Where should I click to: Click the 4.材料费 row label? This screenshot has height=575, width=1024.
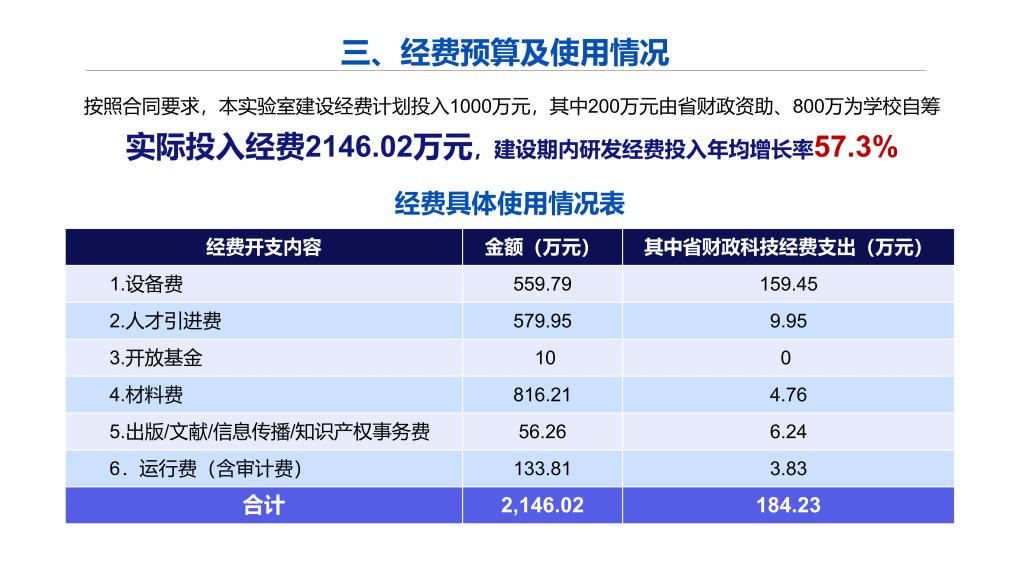pos(146,395)
